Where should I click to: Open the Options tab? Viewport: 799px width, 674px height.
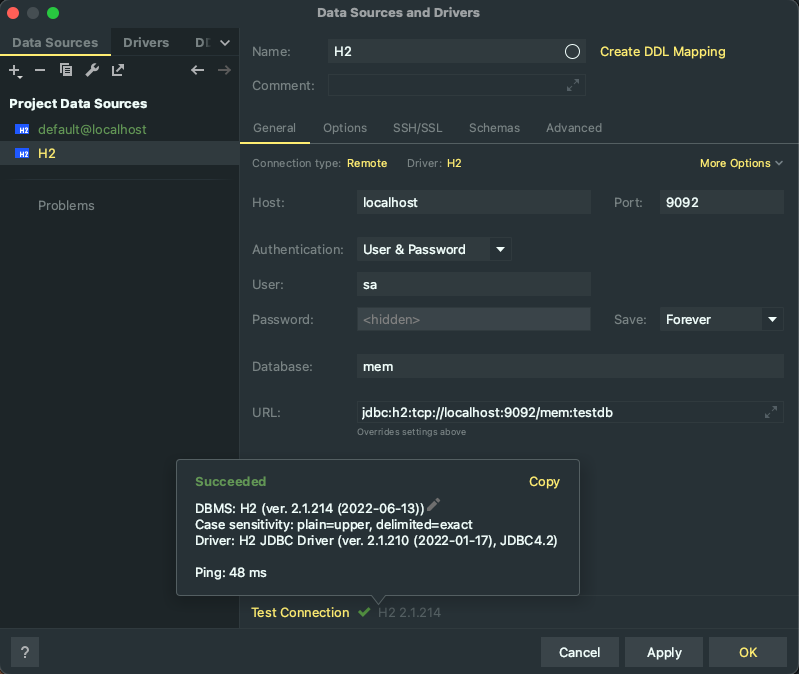[345, 128]
